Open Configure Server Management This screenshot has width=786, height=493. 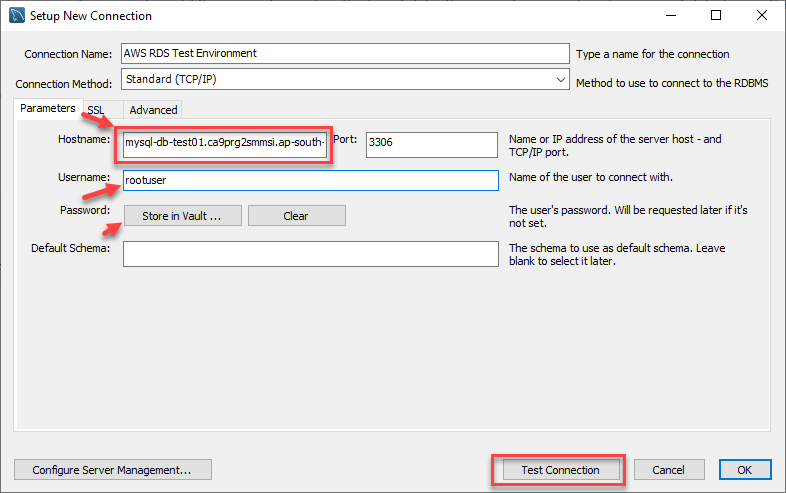coord(113,470)
